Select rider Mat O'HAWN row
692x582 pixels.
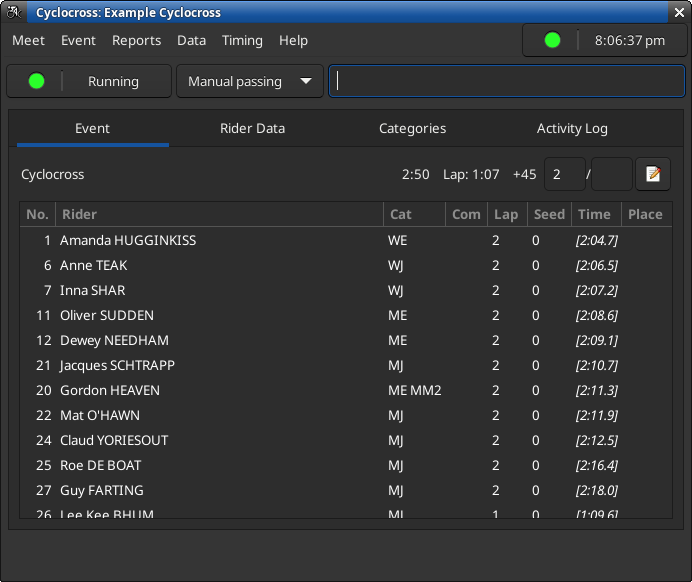click(346, 416)
